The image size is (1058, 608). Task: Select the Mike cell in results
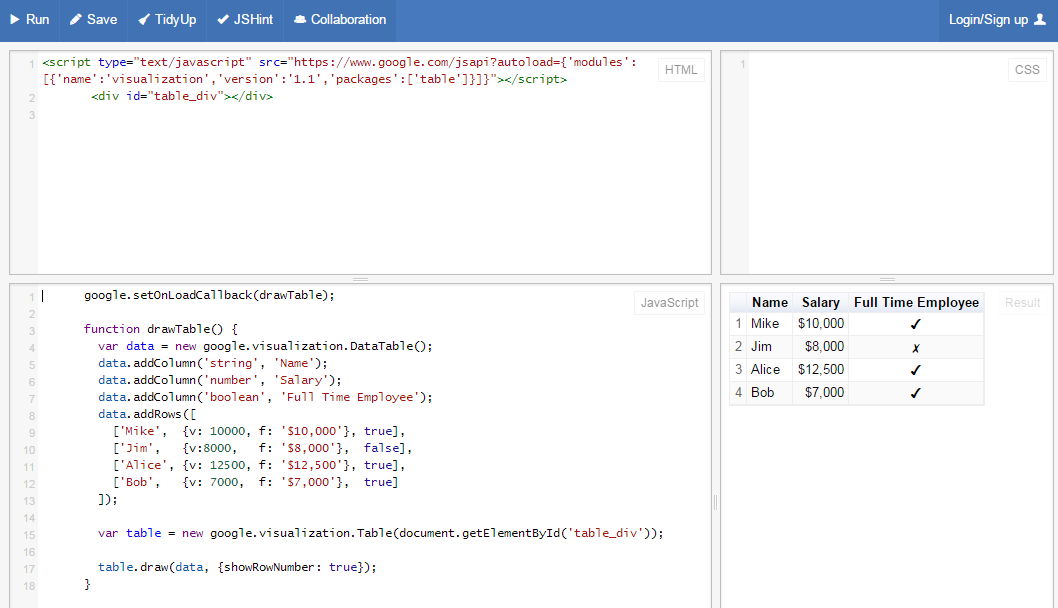tap(769, 324)
